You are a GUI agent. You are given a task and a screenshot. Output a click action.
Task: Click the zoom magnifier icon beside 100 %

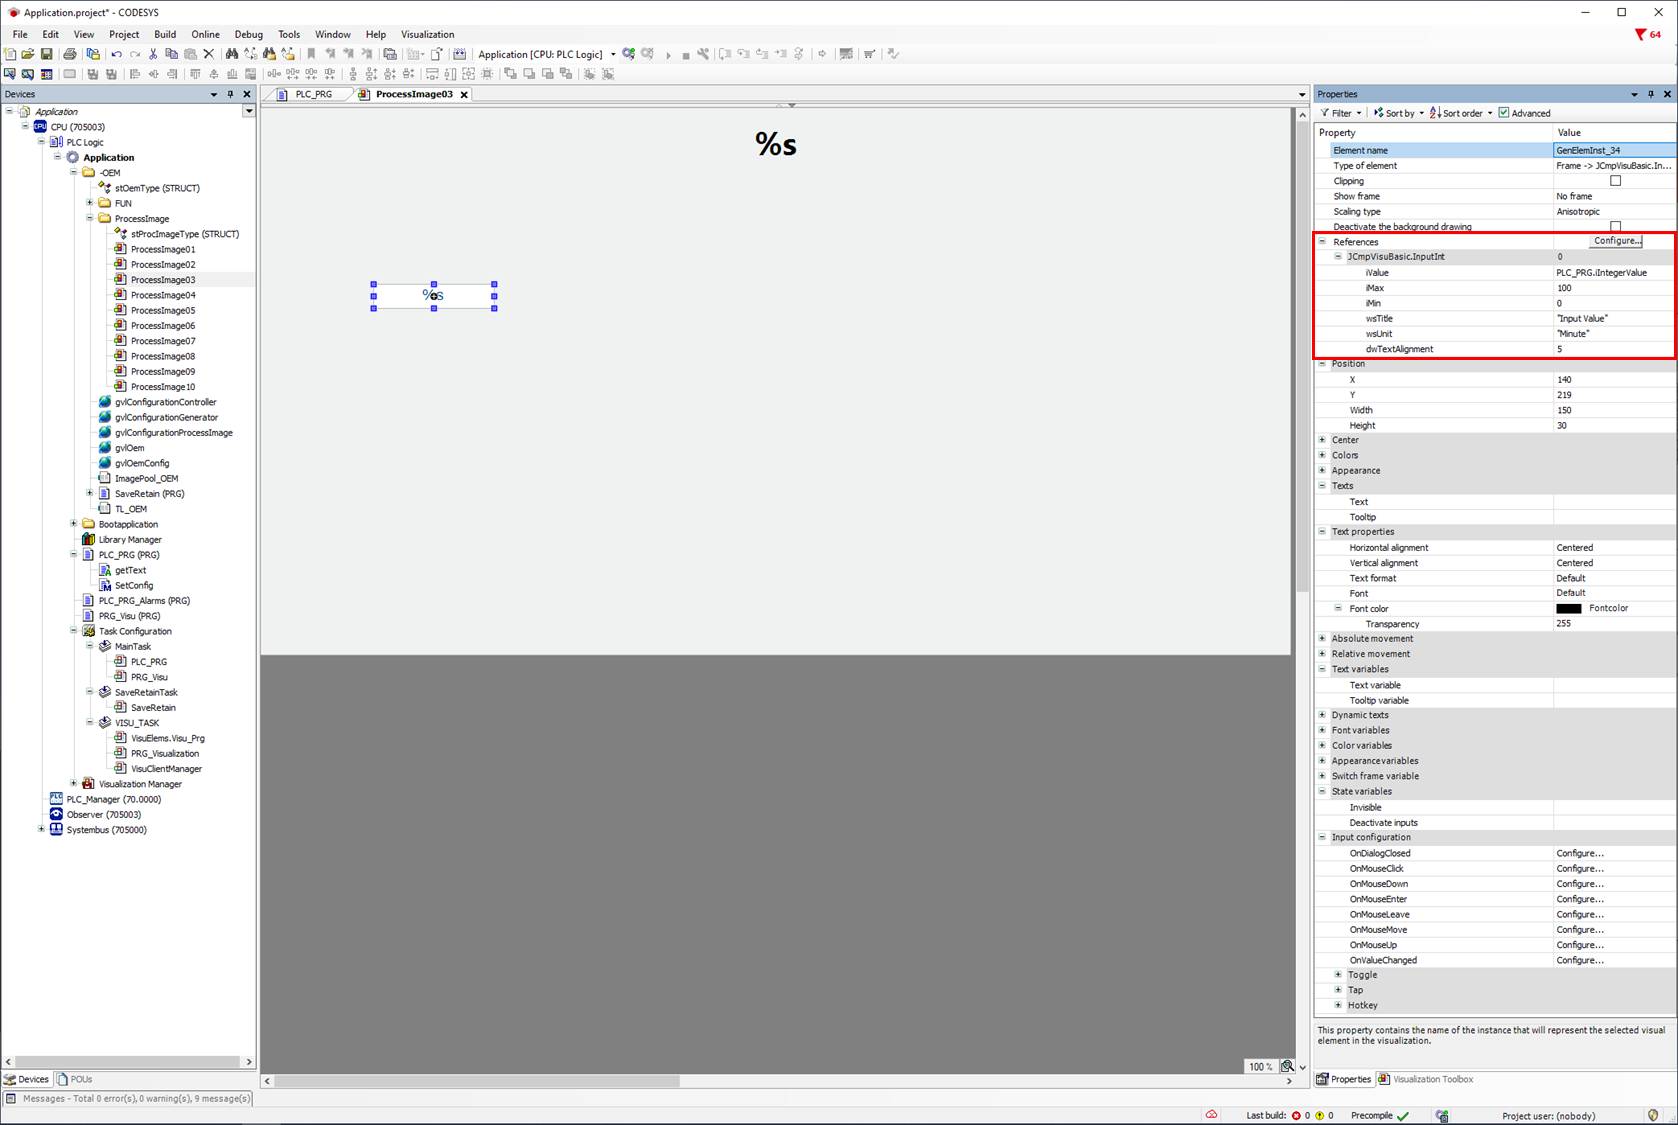(x=1287, y=1066)
